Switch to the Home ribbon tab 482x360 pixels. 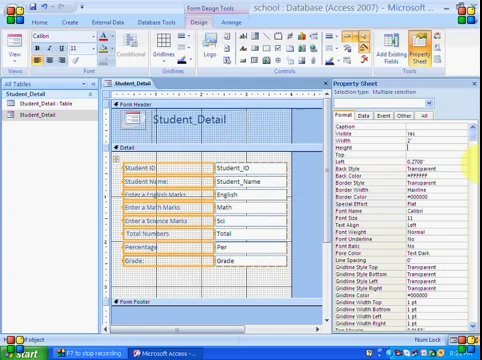(39, 22)
